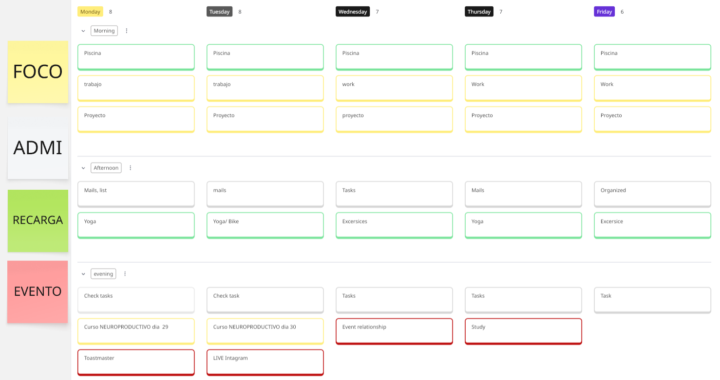Open evening group options menu

click(x=125, y=274)
